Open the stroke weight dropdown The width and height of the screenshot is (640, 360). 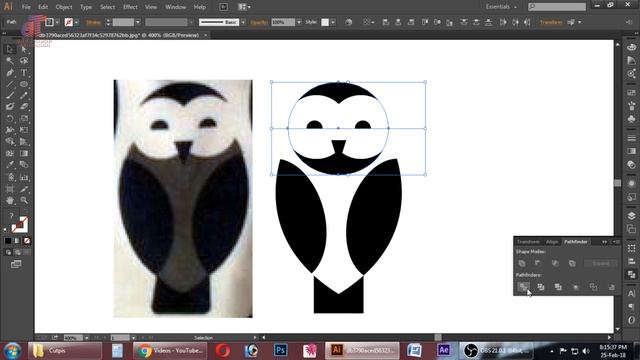pos(138,22)
